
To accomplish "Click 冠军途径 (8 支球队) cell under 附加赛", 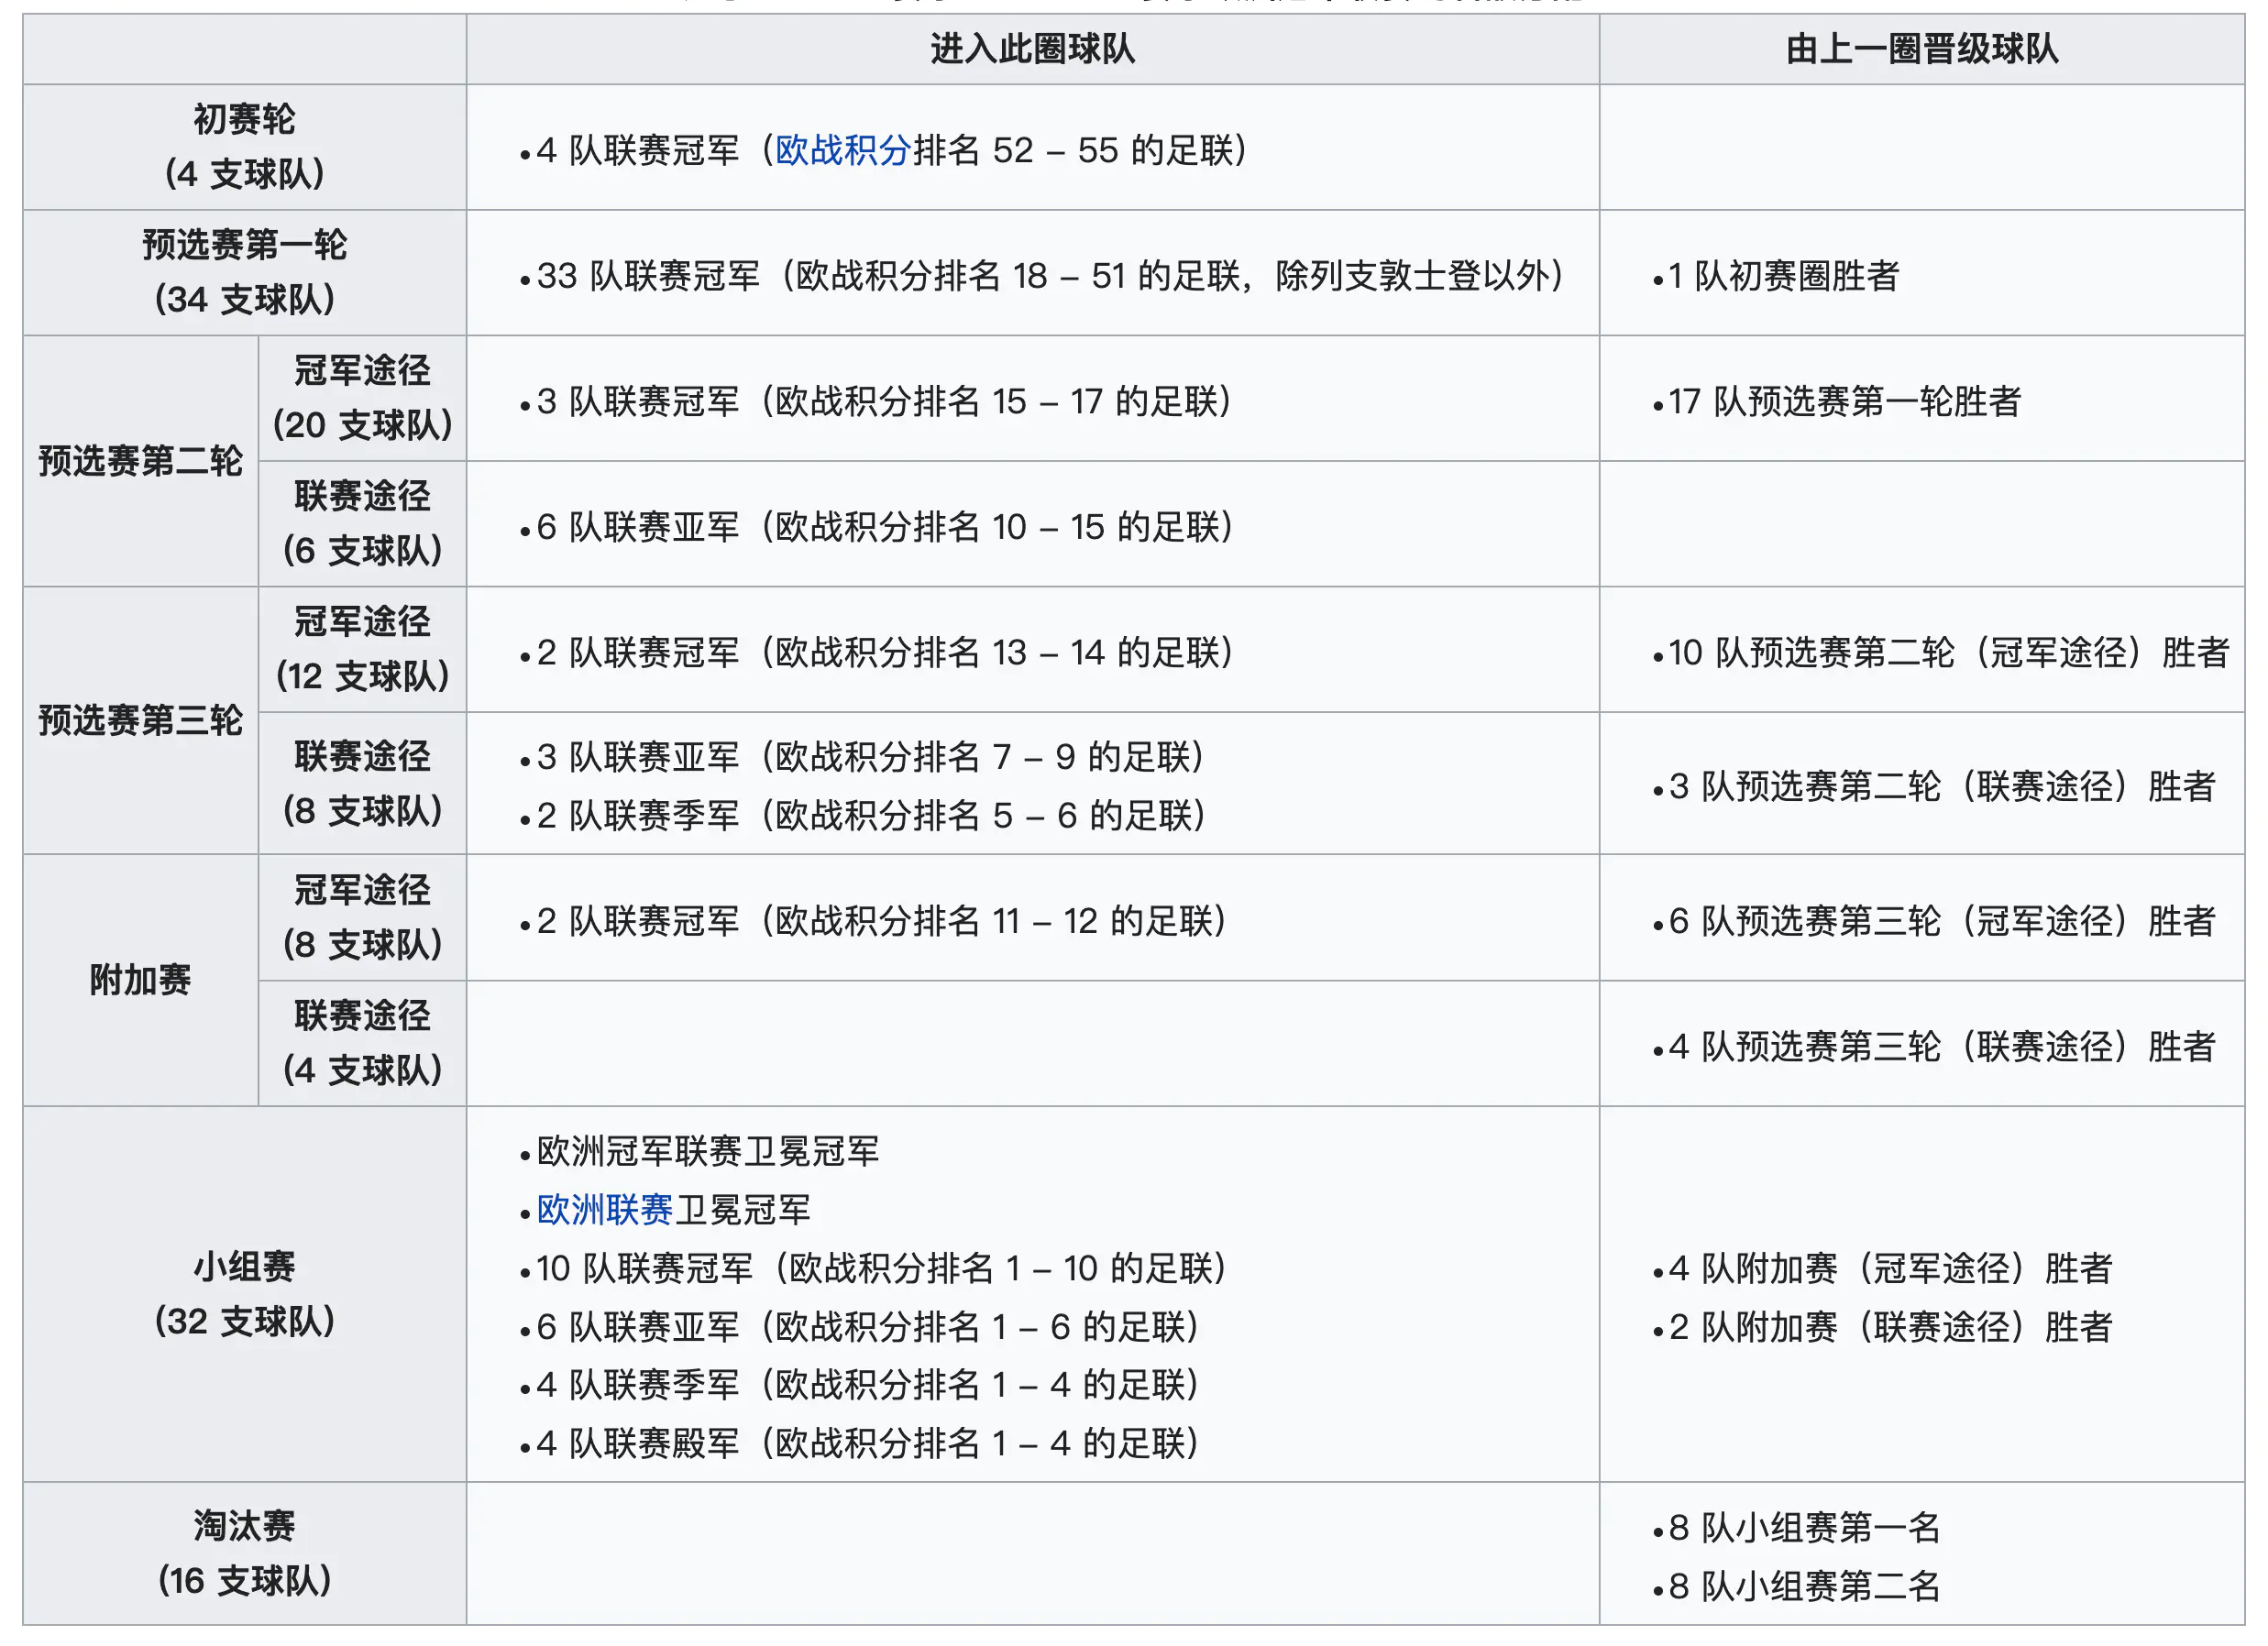I will [362, 917].
